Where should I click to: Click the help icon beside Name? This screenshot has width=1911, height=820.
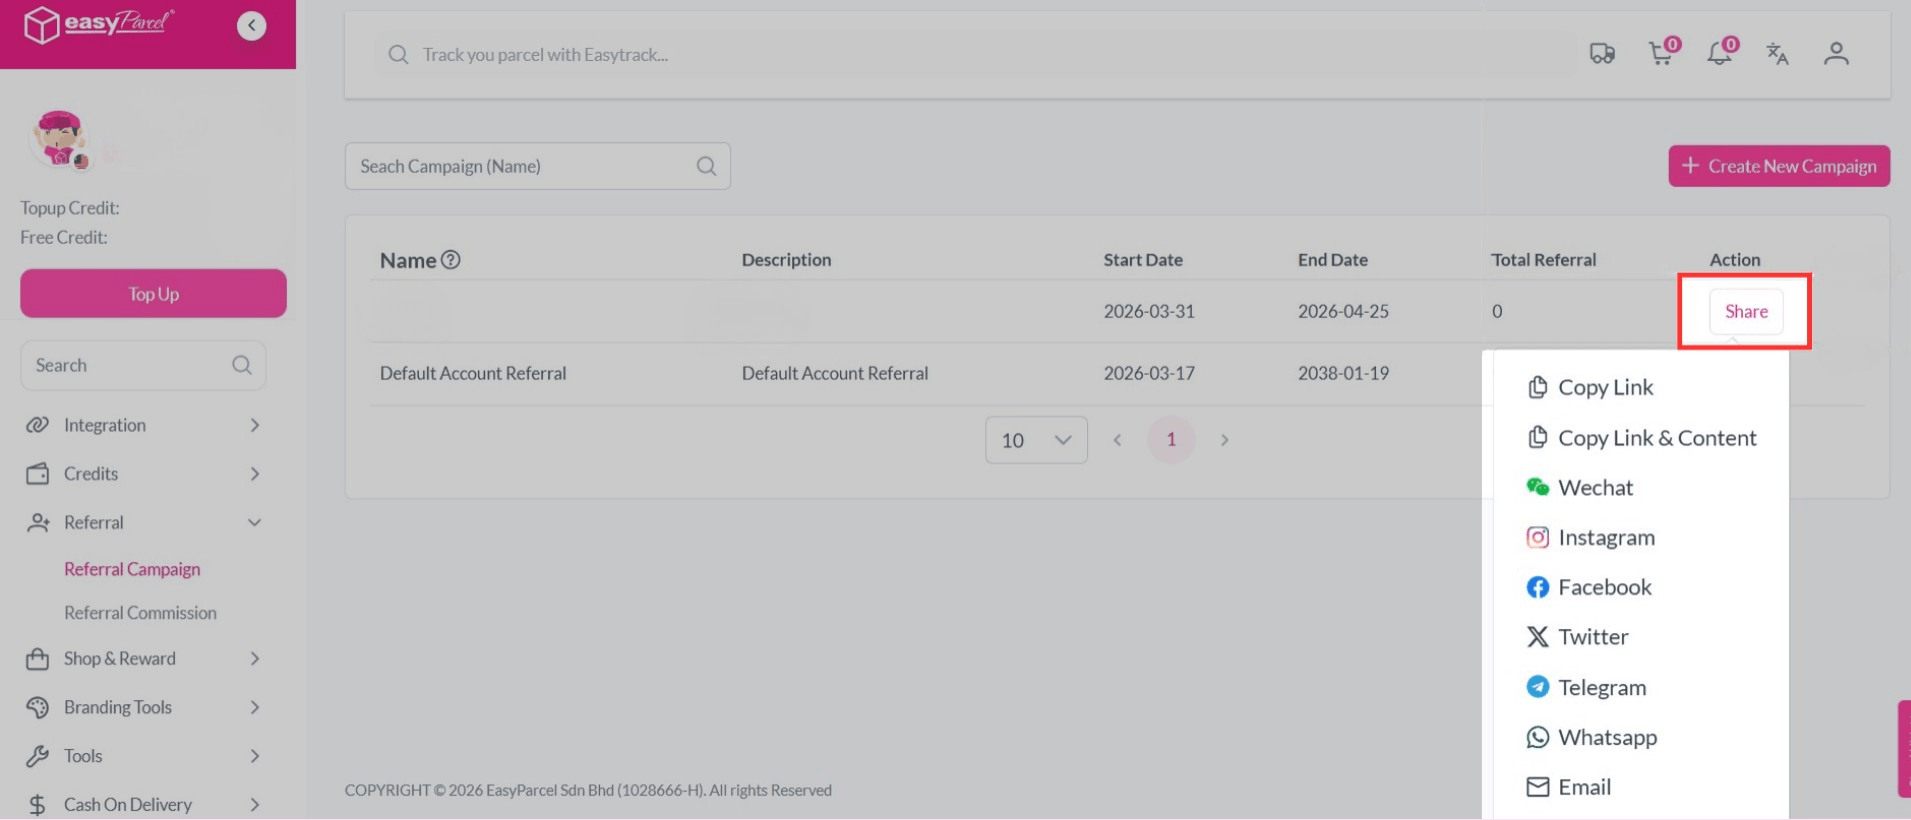[x=451, y=260]
